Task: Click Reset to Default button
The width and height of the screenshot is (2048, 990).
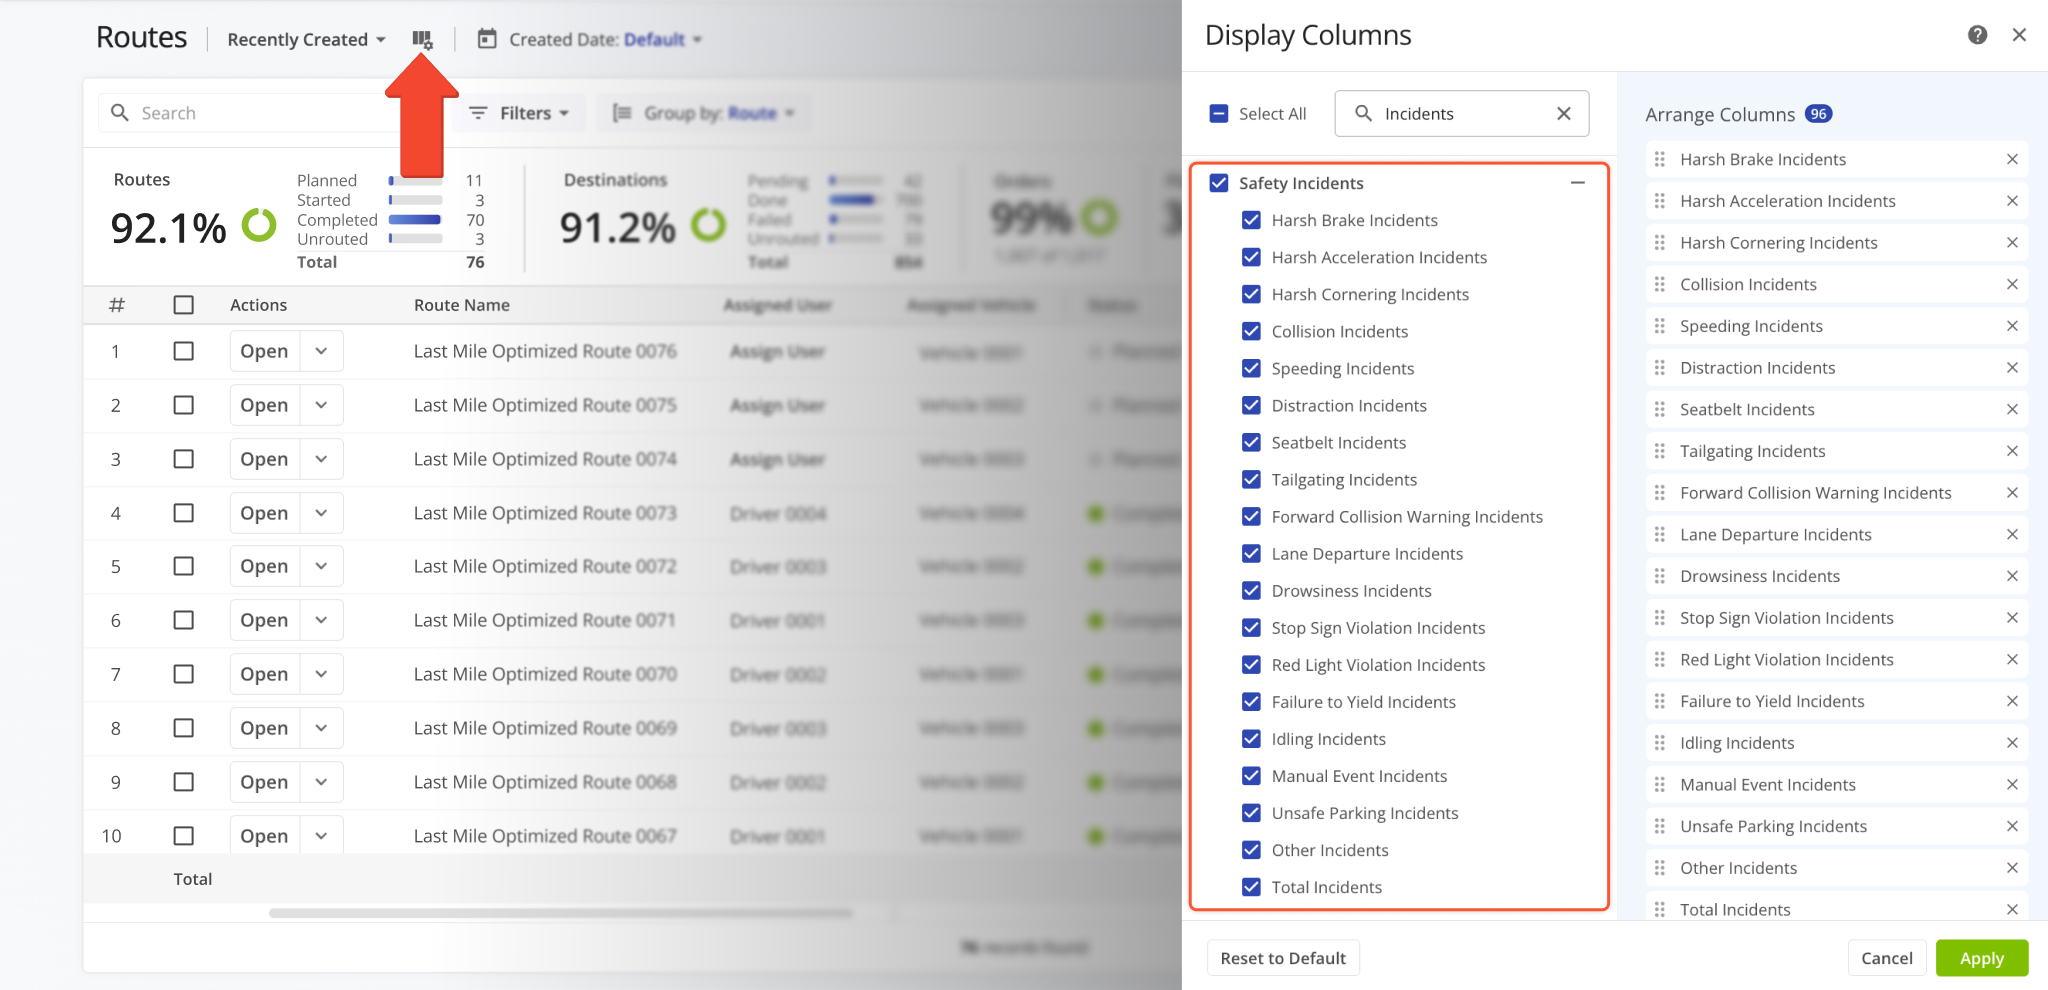Action: click(1283, 958)
